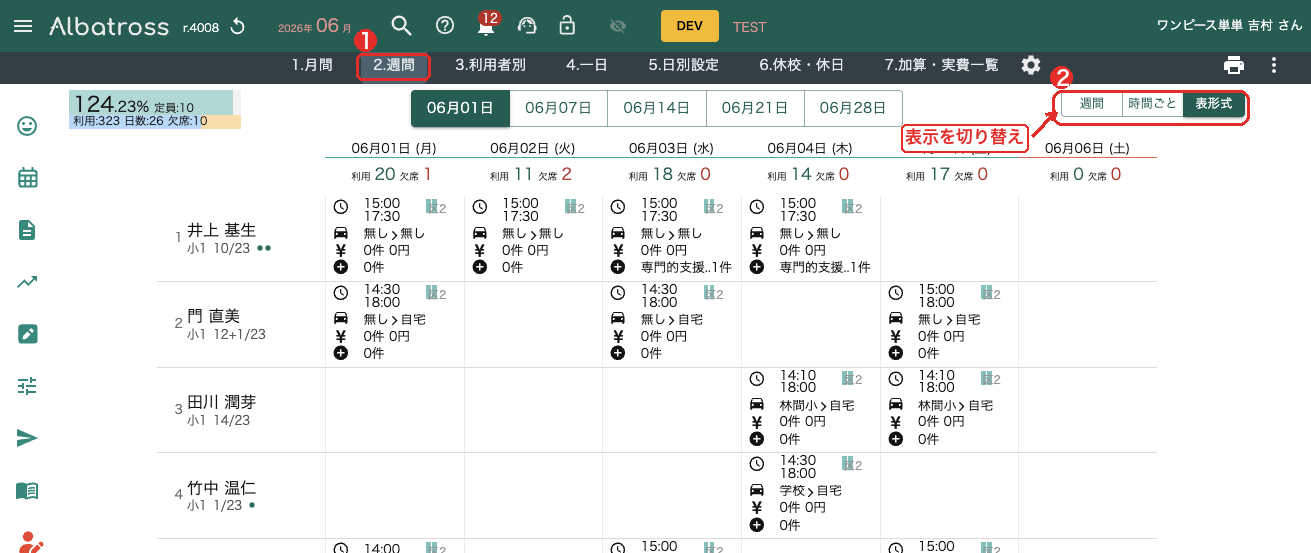Image resolution: width=1311 pixels, height=553 pixels.
Task: Click the 06月02日 (火) column header
Action: pos(532,148)
